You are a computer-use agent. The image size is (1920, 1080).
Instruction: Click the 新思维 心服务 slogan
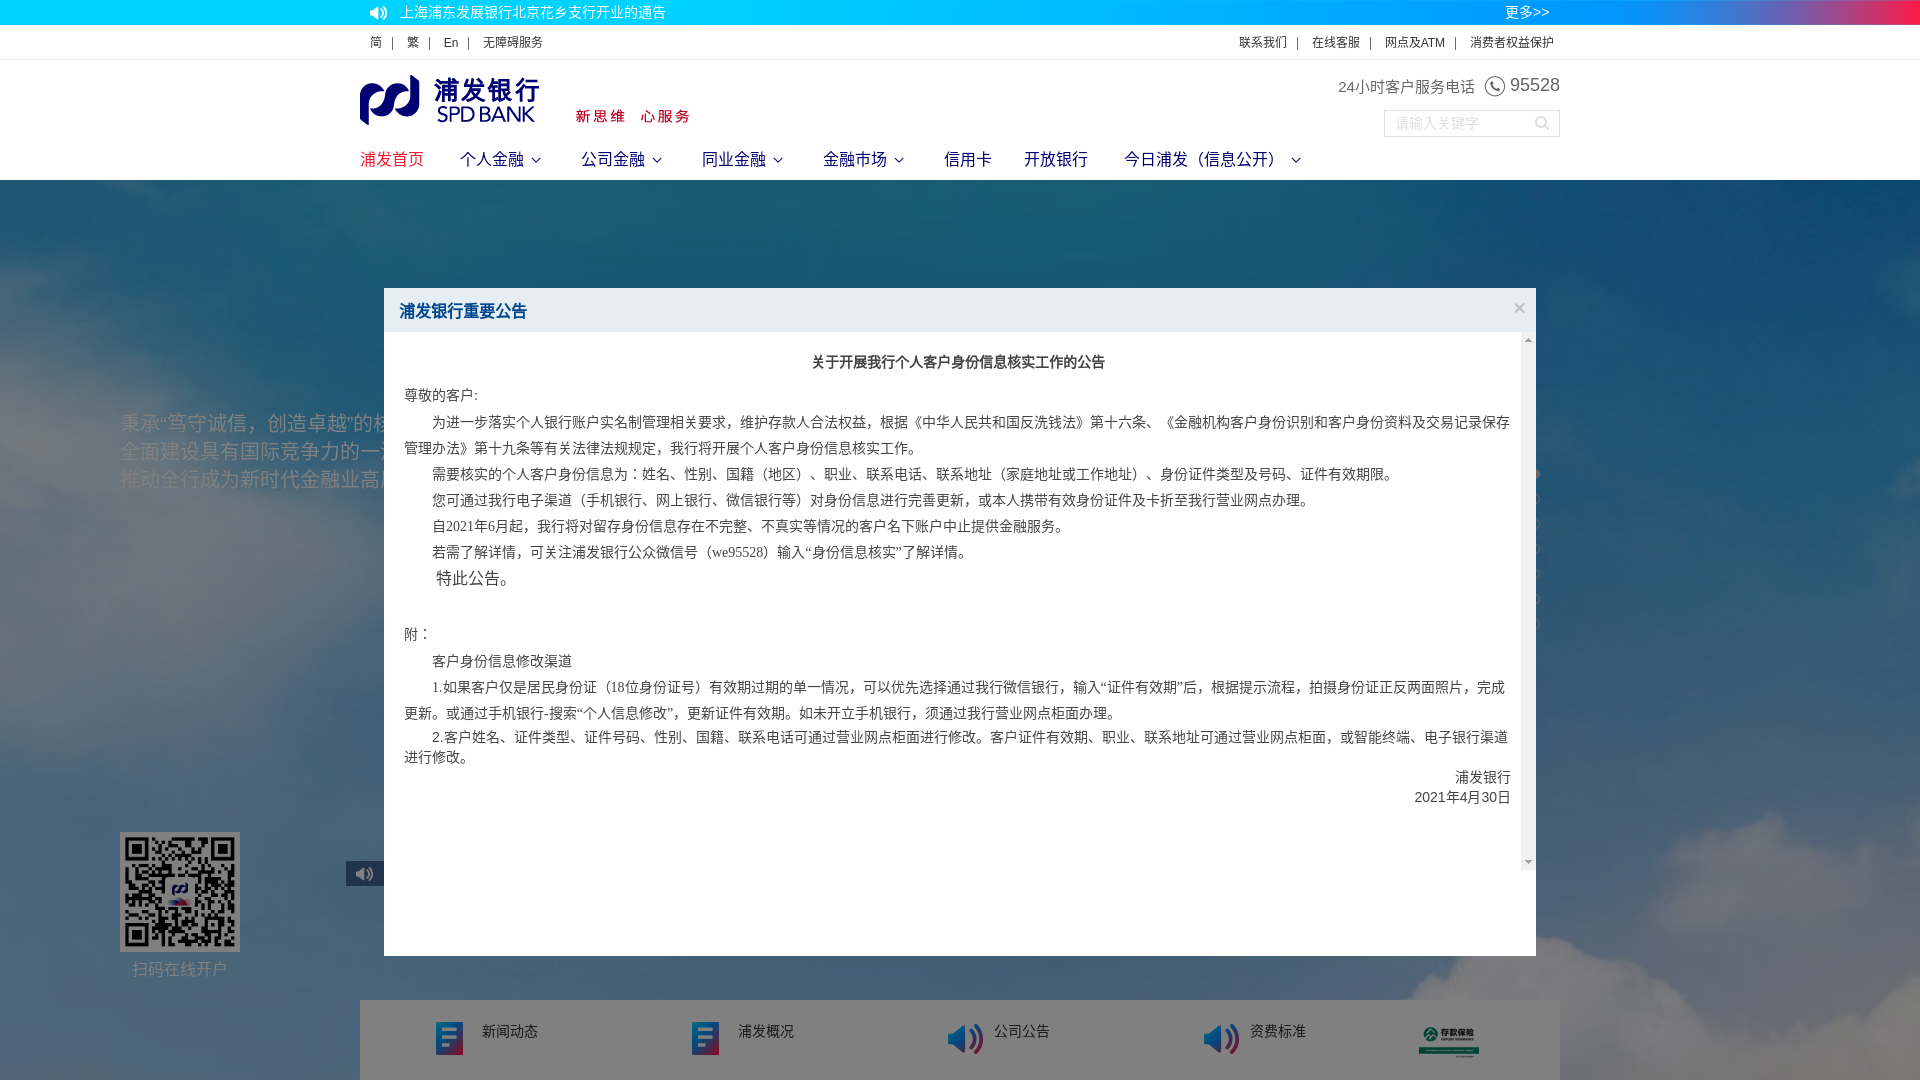point(633,117)
